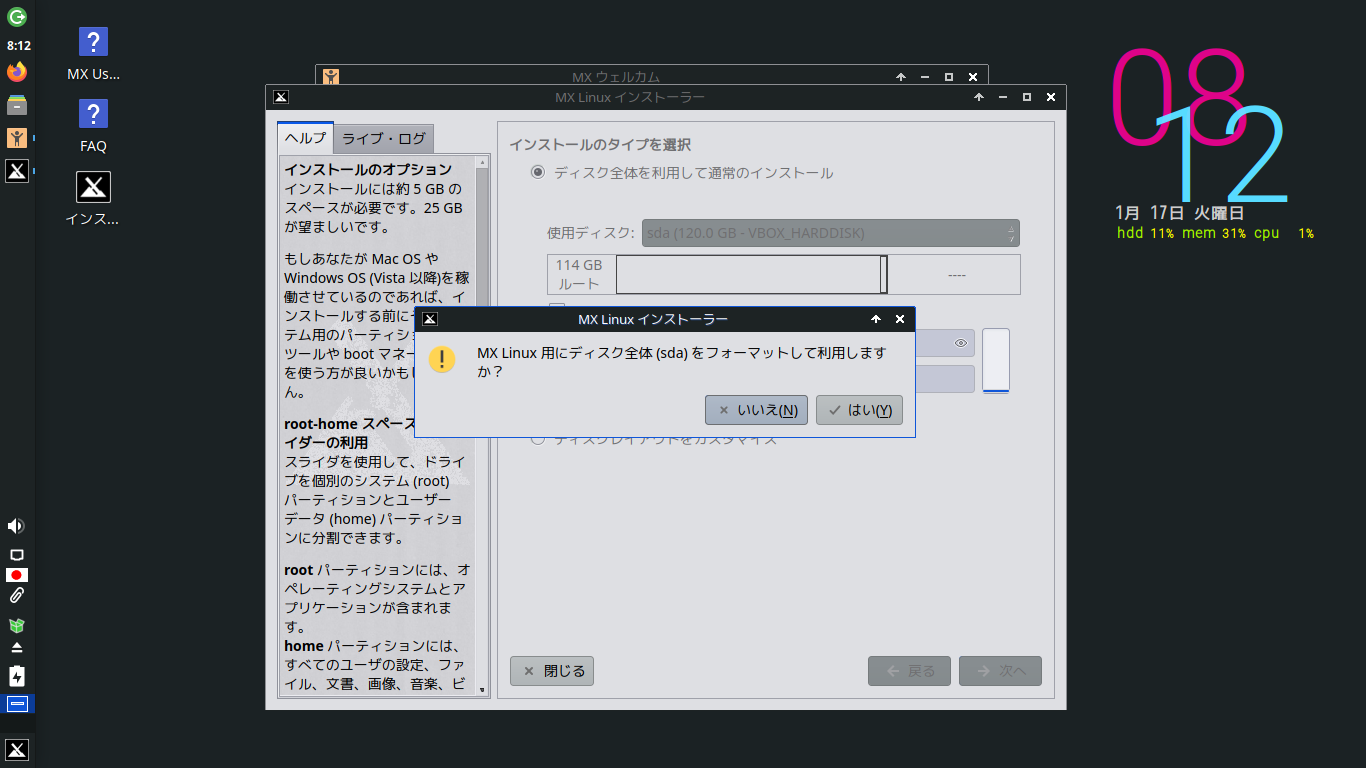Minimize the MX Linux installer window
This screenshot has width=1366, height=768.
click(x=1003, y=97)
